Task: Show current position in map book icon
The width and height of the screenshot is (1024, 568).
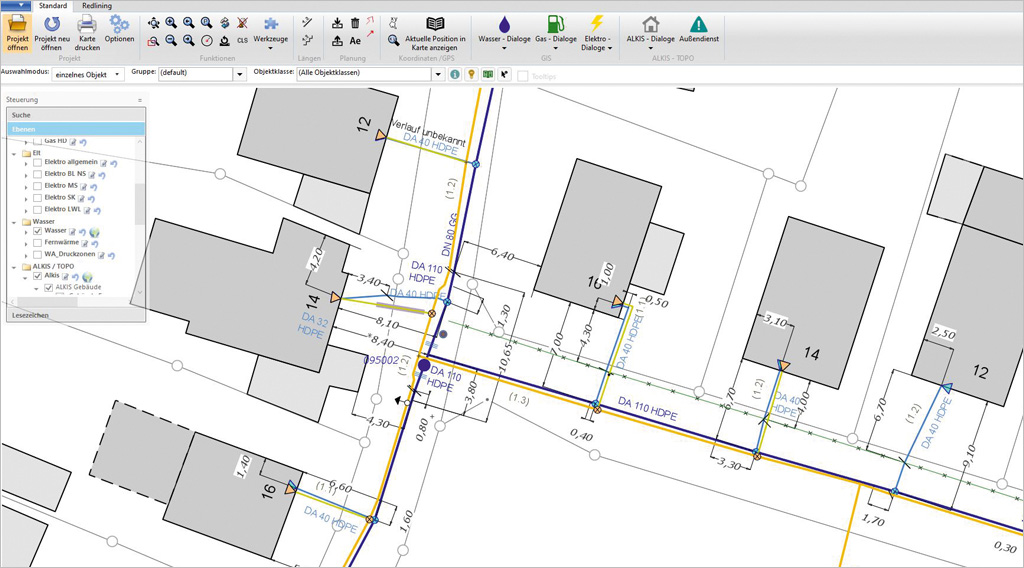Action: pos(435,24)
